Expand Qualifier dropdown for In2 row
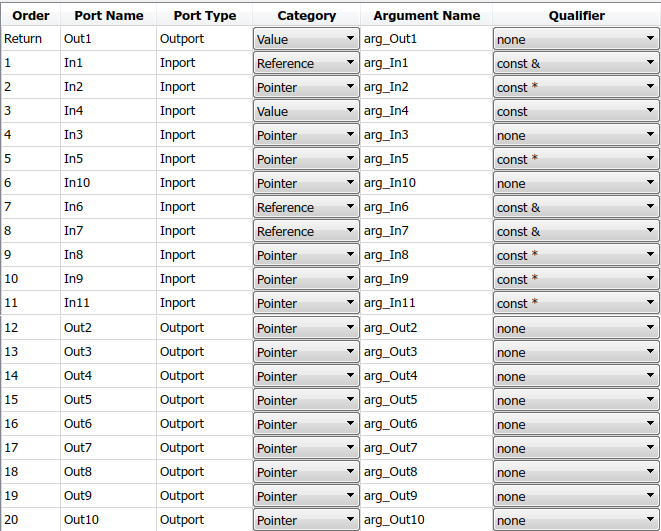661x531 pixels. point(575,87)
